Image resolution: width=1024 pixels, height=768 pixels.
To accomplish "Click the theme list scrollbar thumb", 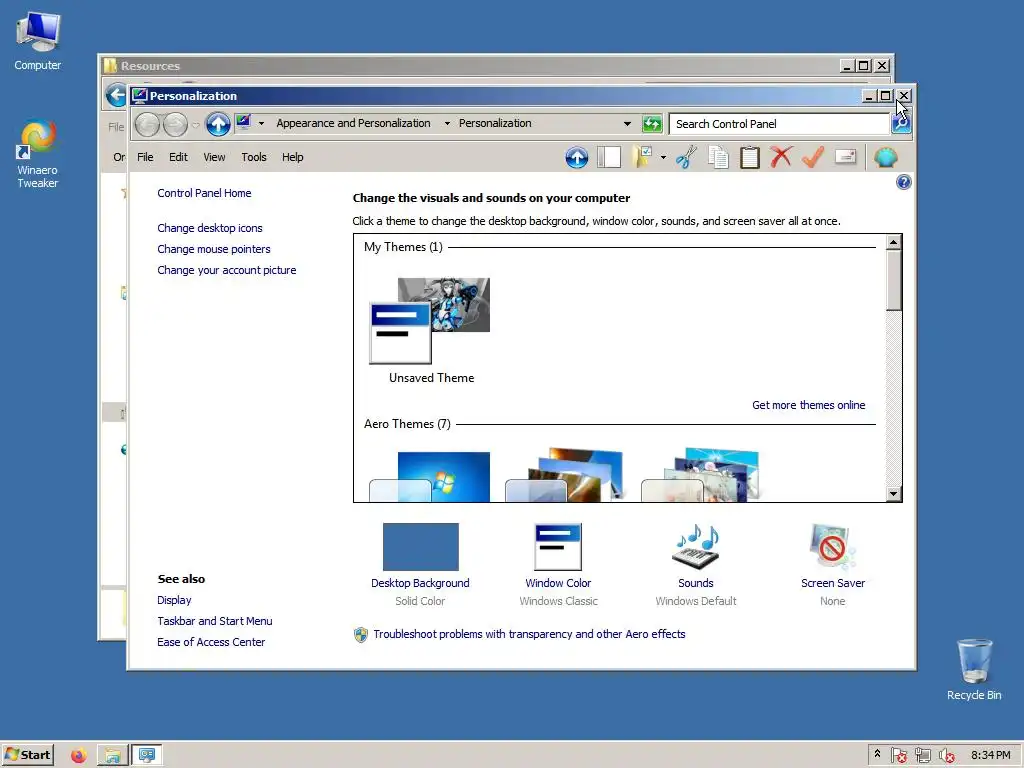I will (893, 280).
